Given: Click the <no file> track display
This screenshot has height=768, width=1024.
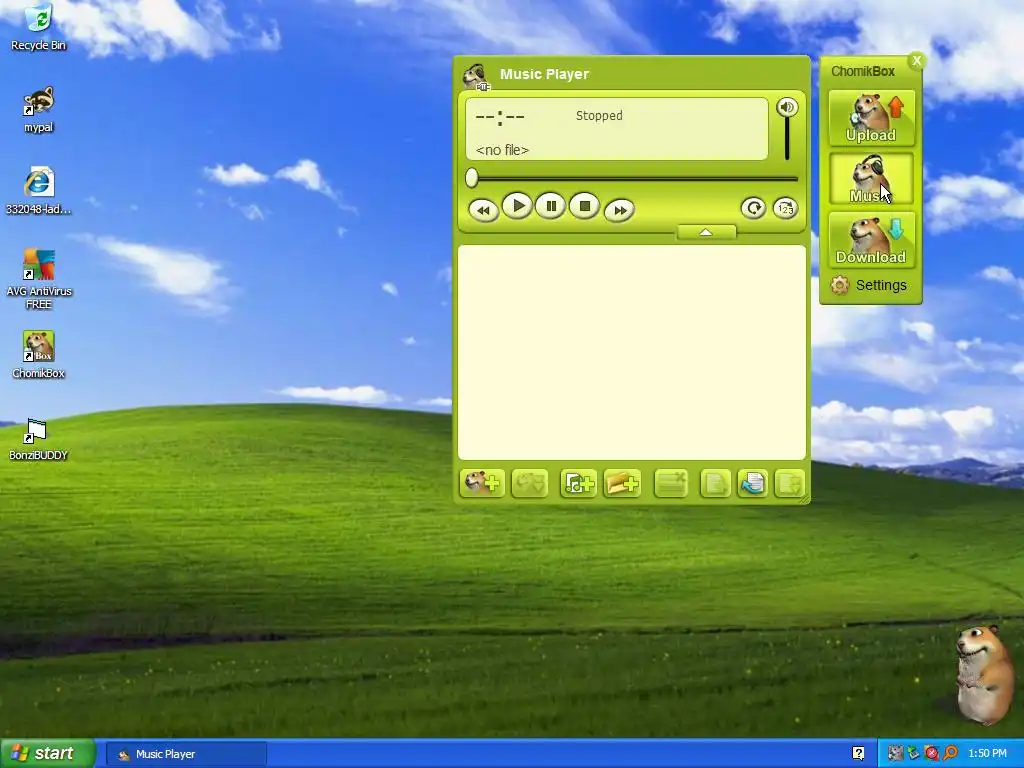Looking at the screenshot, I should coord(502,150).
